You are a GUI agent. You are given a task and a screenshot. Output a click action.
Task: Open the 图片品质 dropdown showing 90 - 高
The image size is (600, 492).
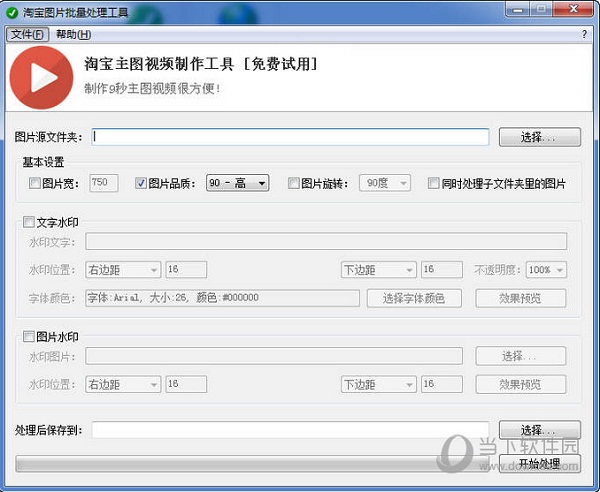[237, 183]
